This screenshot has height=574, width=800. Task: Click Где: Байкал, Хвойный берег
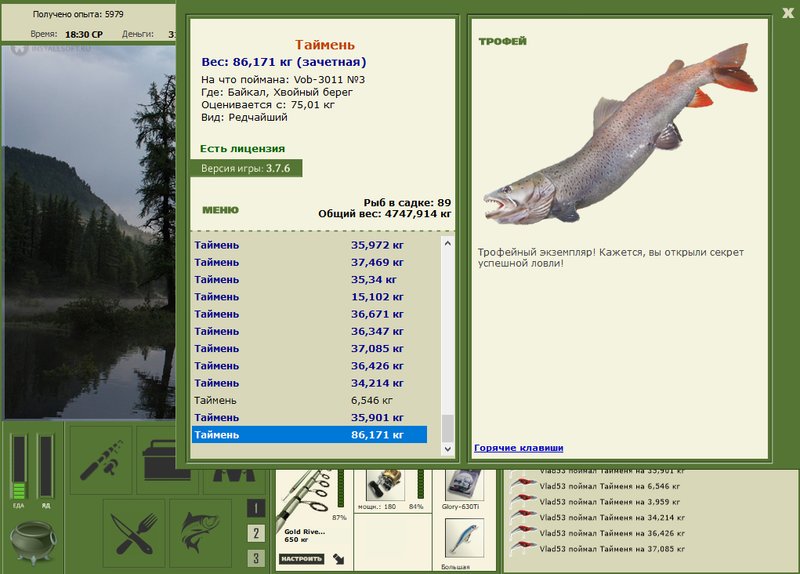(x=277, y=92)
